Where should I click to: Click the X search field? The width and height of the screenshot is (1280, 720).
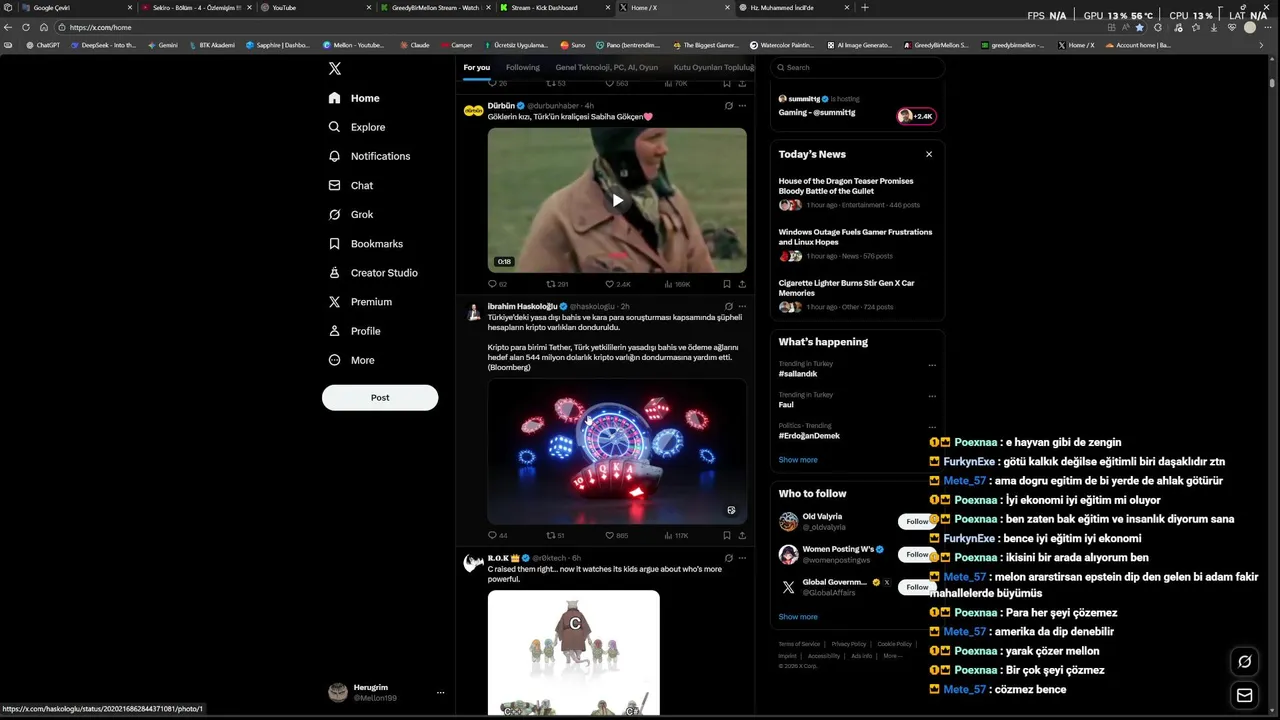click(x=858, y=67)
